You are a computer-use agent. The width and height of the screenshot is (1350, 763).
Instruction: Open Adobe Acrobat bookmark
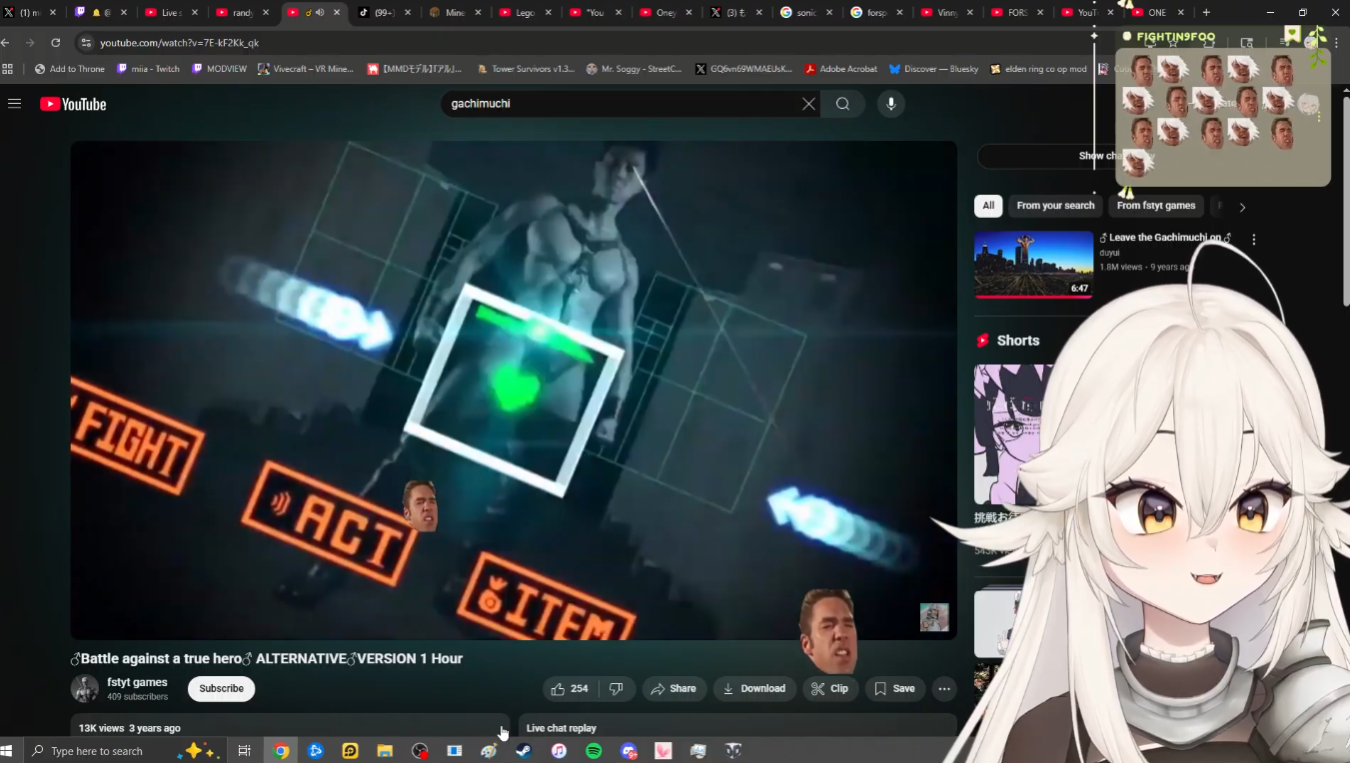coord(840,69)
